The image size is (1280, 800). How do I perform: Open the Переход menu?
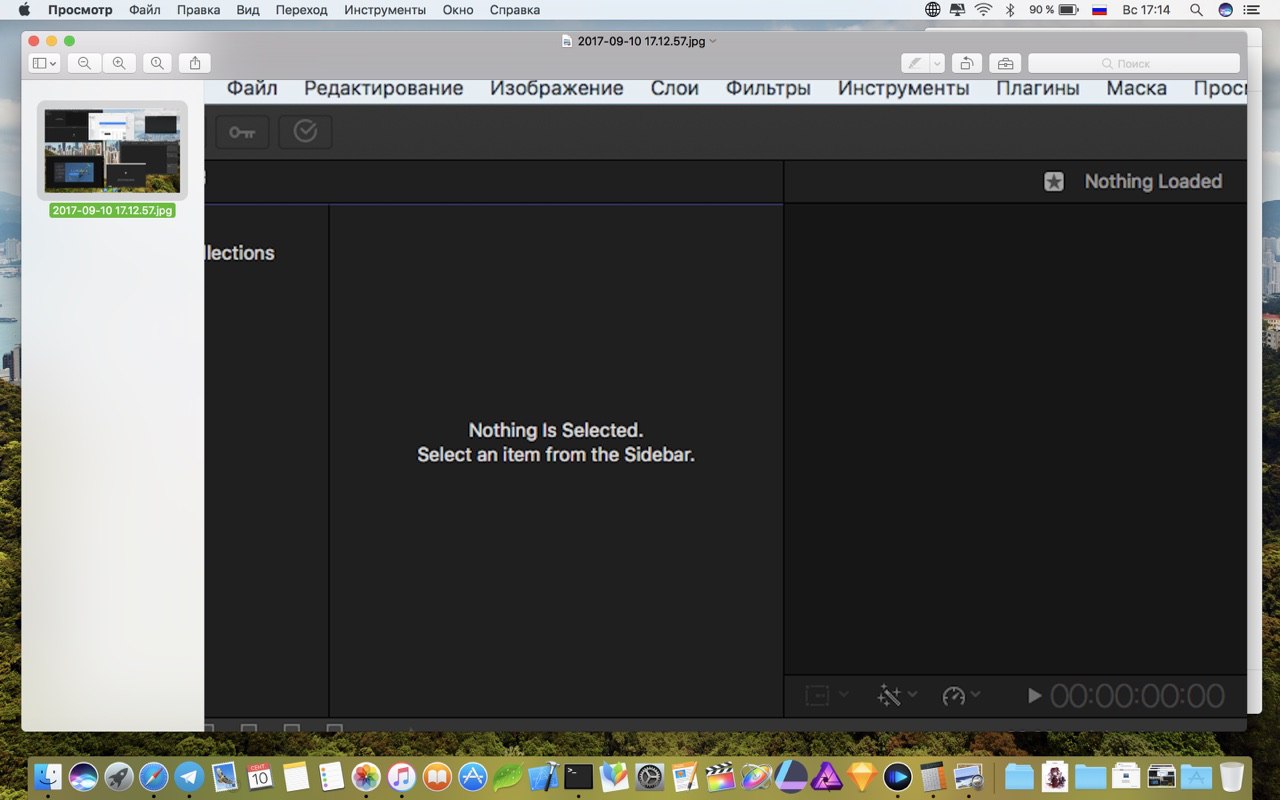pos(301,10)
